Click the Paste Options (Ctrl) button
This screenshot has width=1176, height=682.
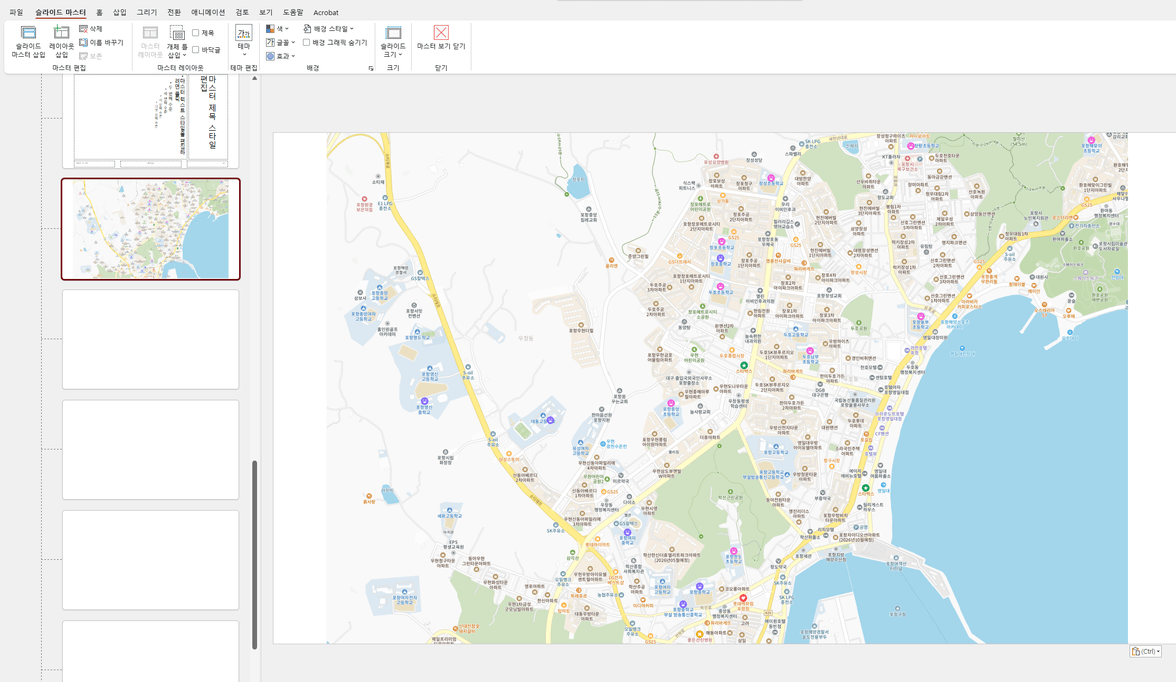1145,651
